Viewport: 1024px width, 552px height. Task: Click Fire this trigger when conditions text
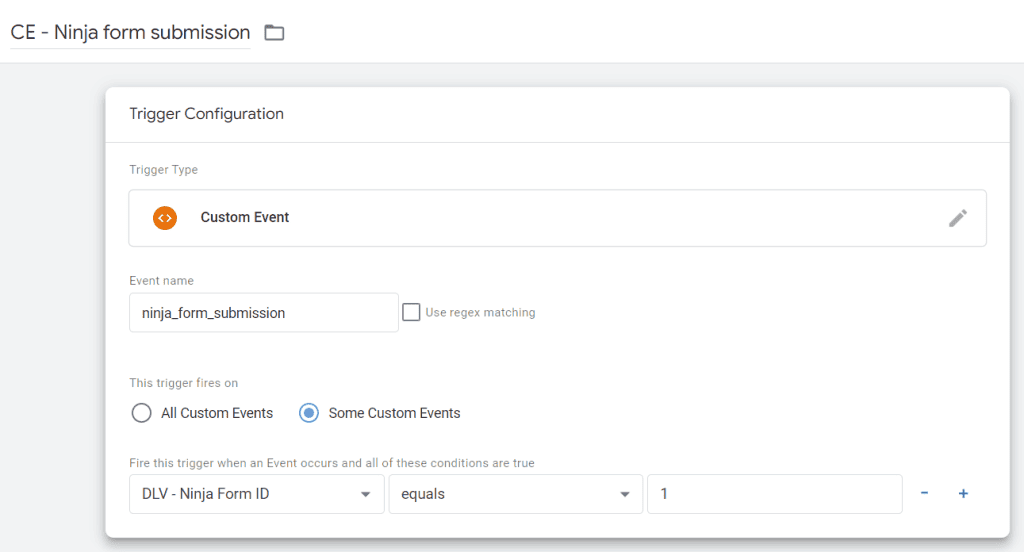[x=332, y=463]
